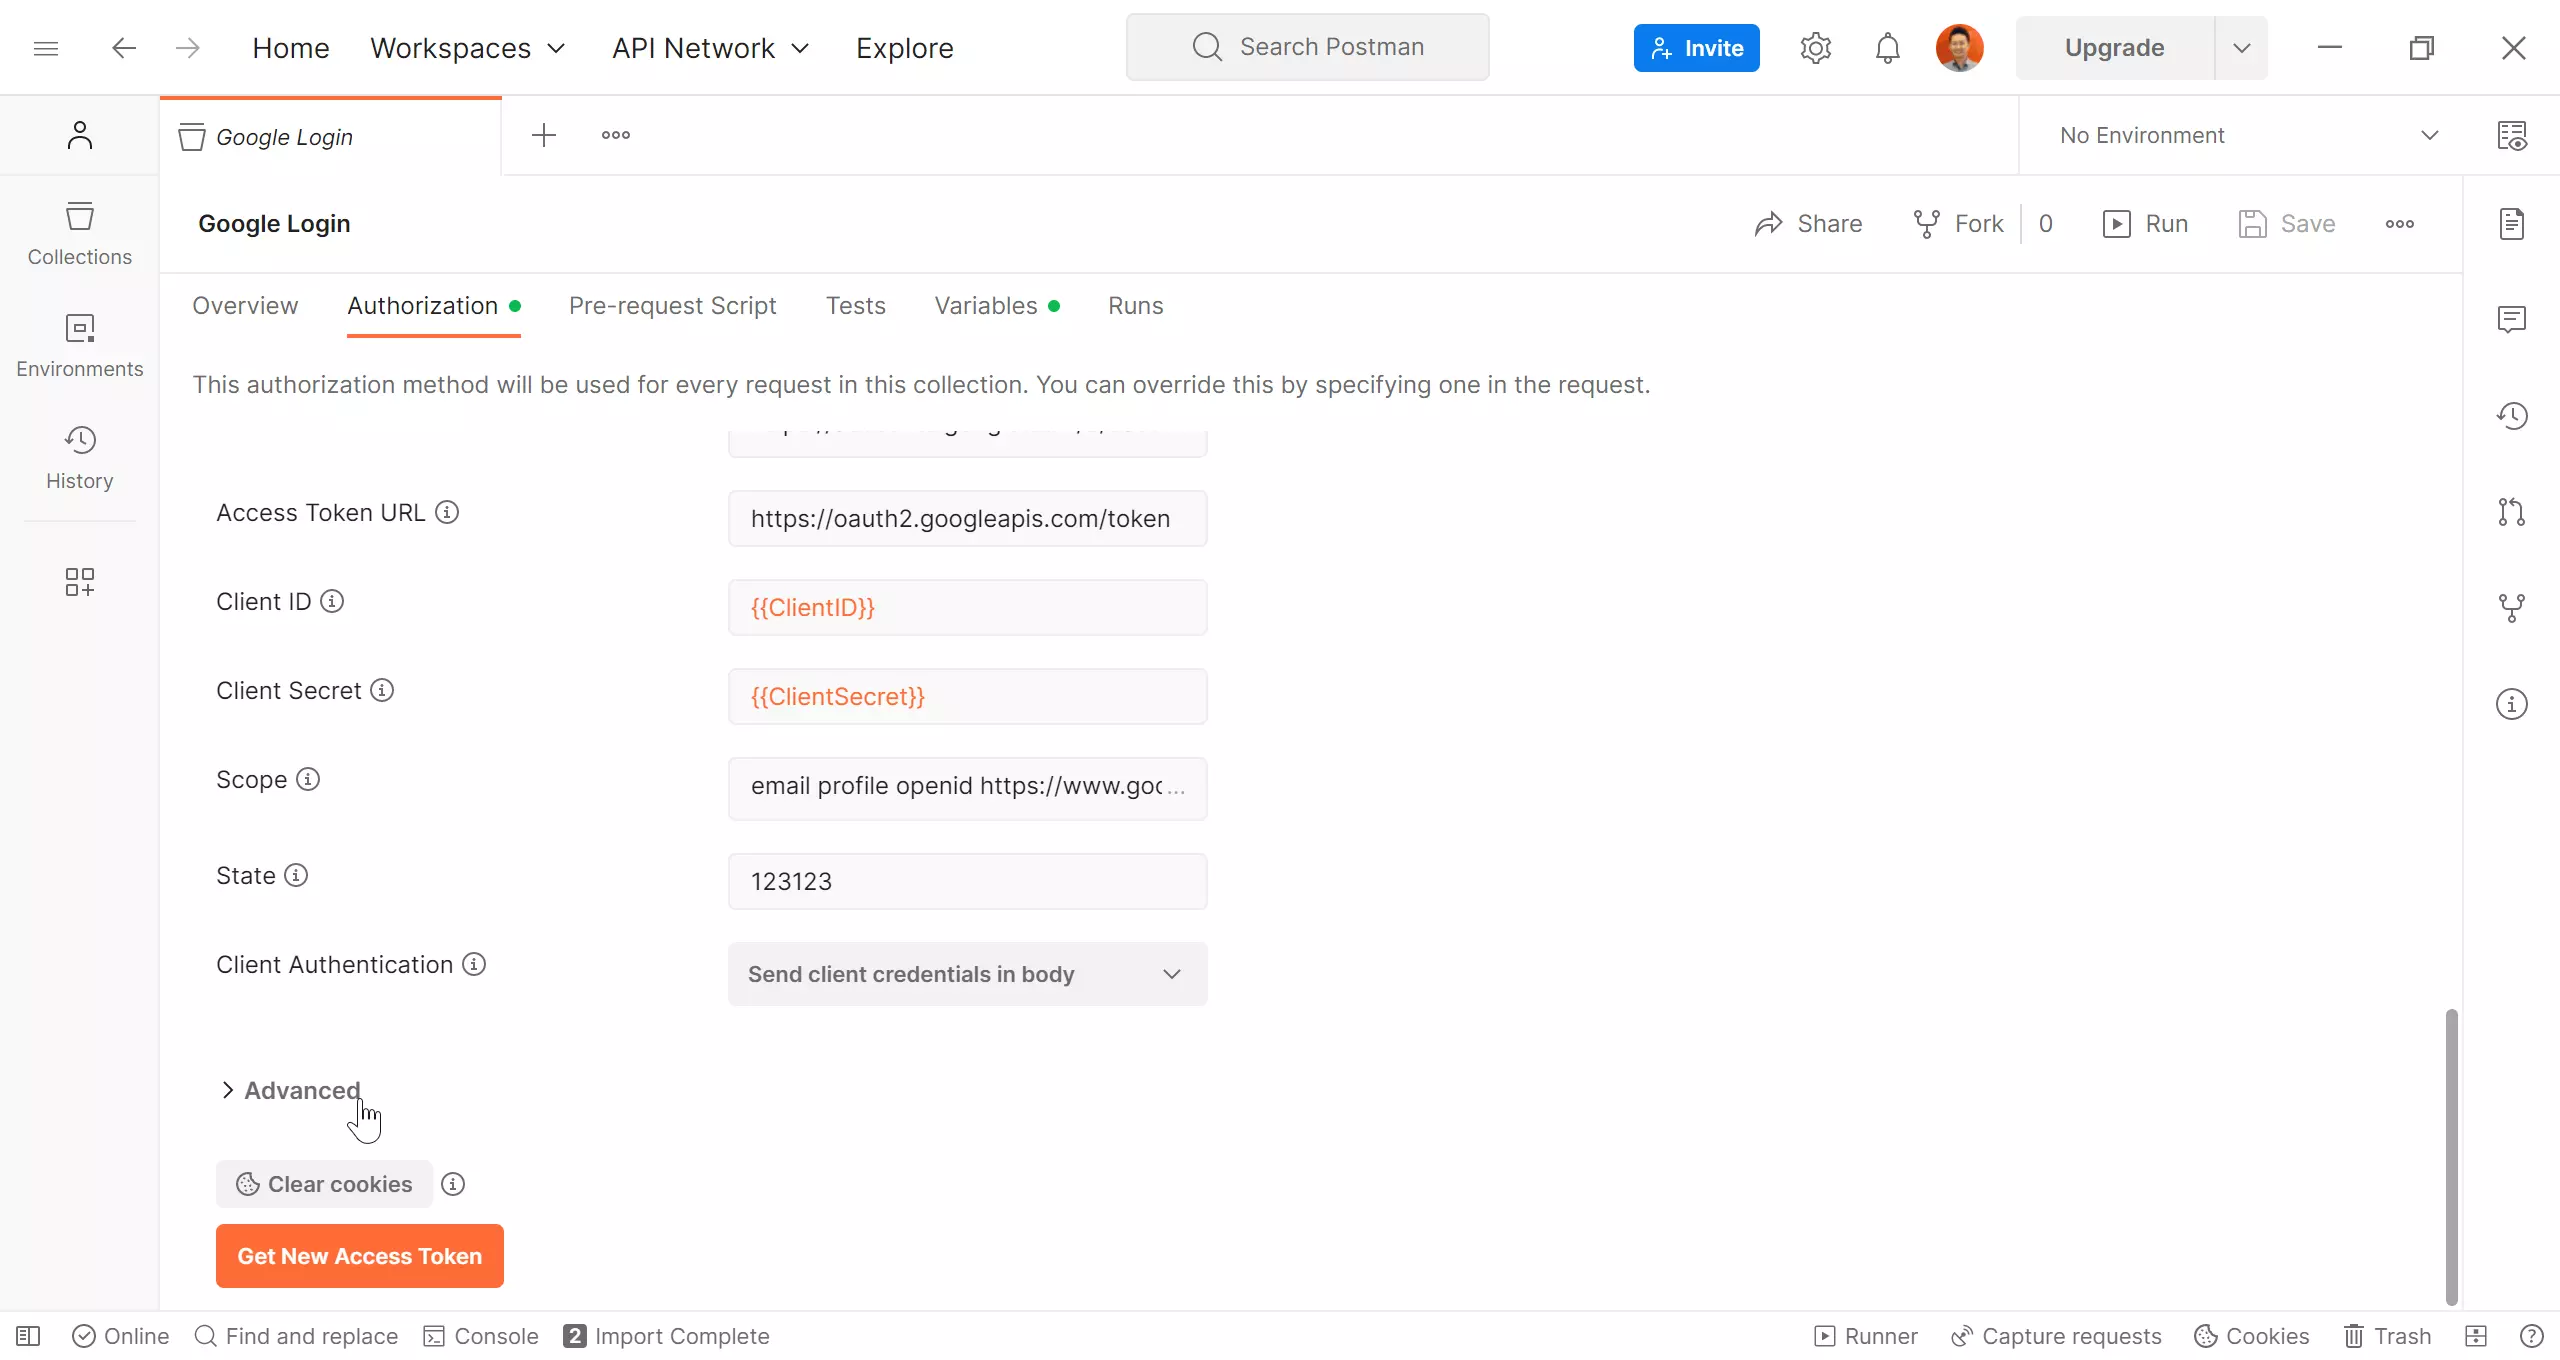Click the State input field
The height and width of the screenshot is (1360, 2560).
(x=967, y=881)
